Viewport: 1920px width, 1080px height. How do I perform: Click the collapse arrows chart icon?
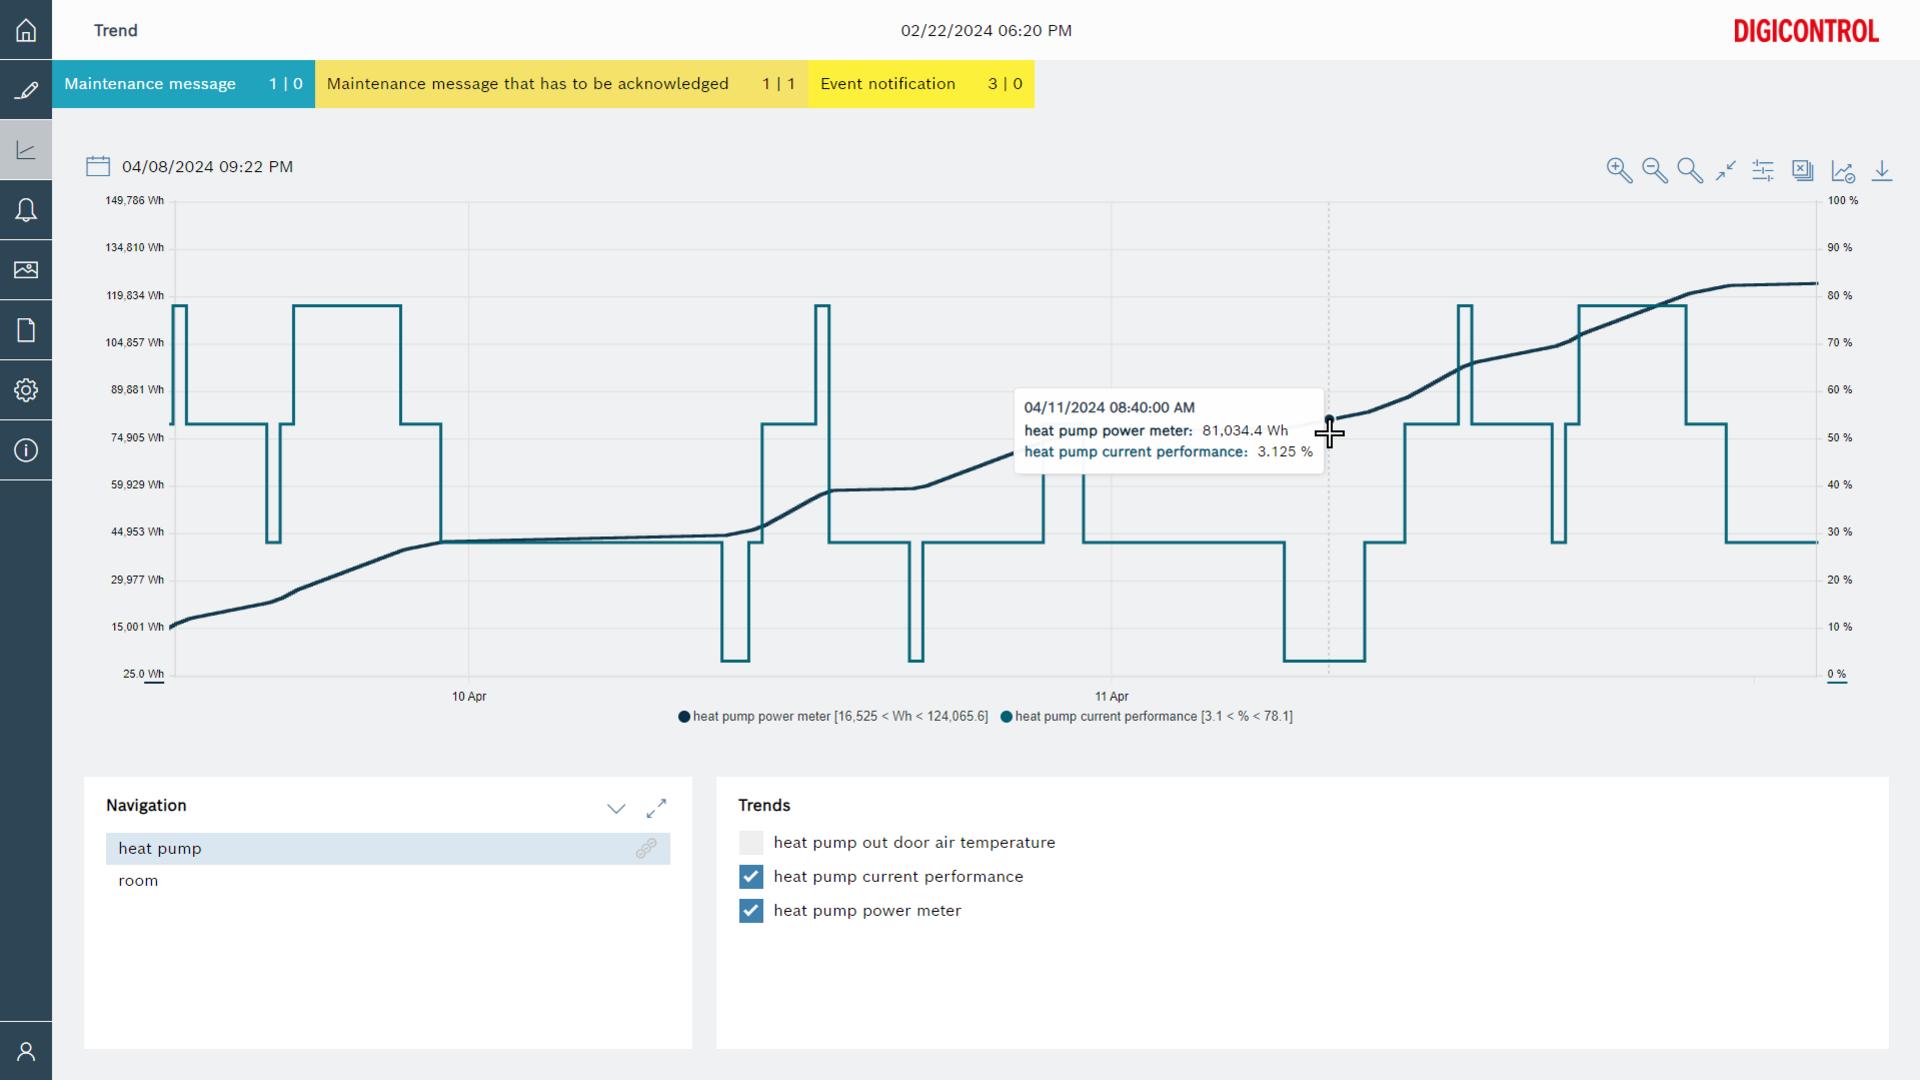coord(1726,170)
